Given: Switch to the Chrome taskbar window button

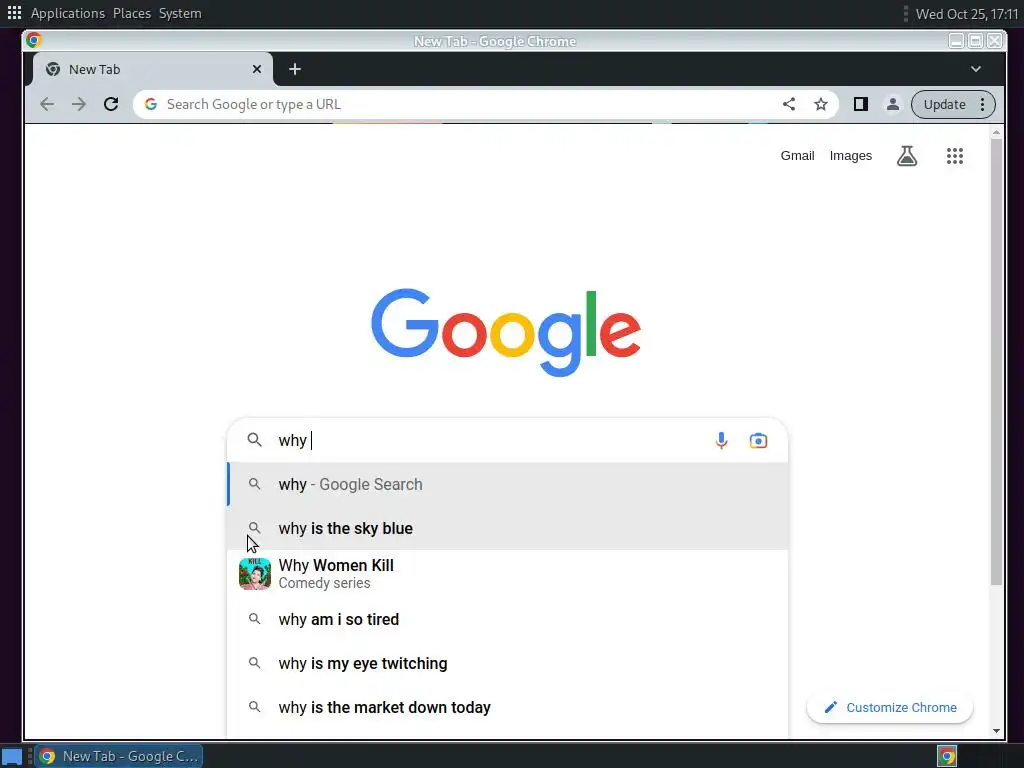Looking at the screenshot, I should click(x=119, y=756).
